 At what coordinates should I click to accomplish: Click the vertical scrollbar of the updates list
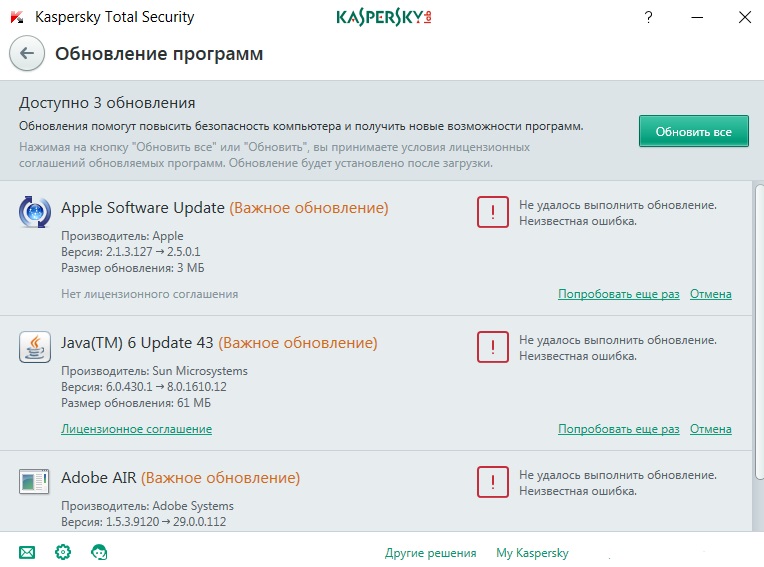[759, 331]
